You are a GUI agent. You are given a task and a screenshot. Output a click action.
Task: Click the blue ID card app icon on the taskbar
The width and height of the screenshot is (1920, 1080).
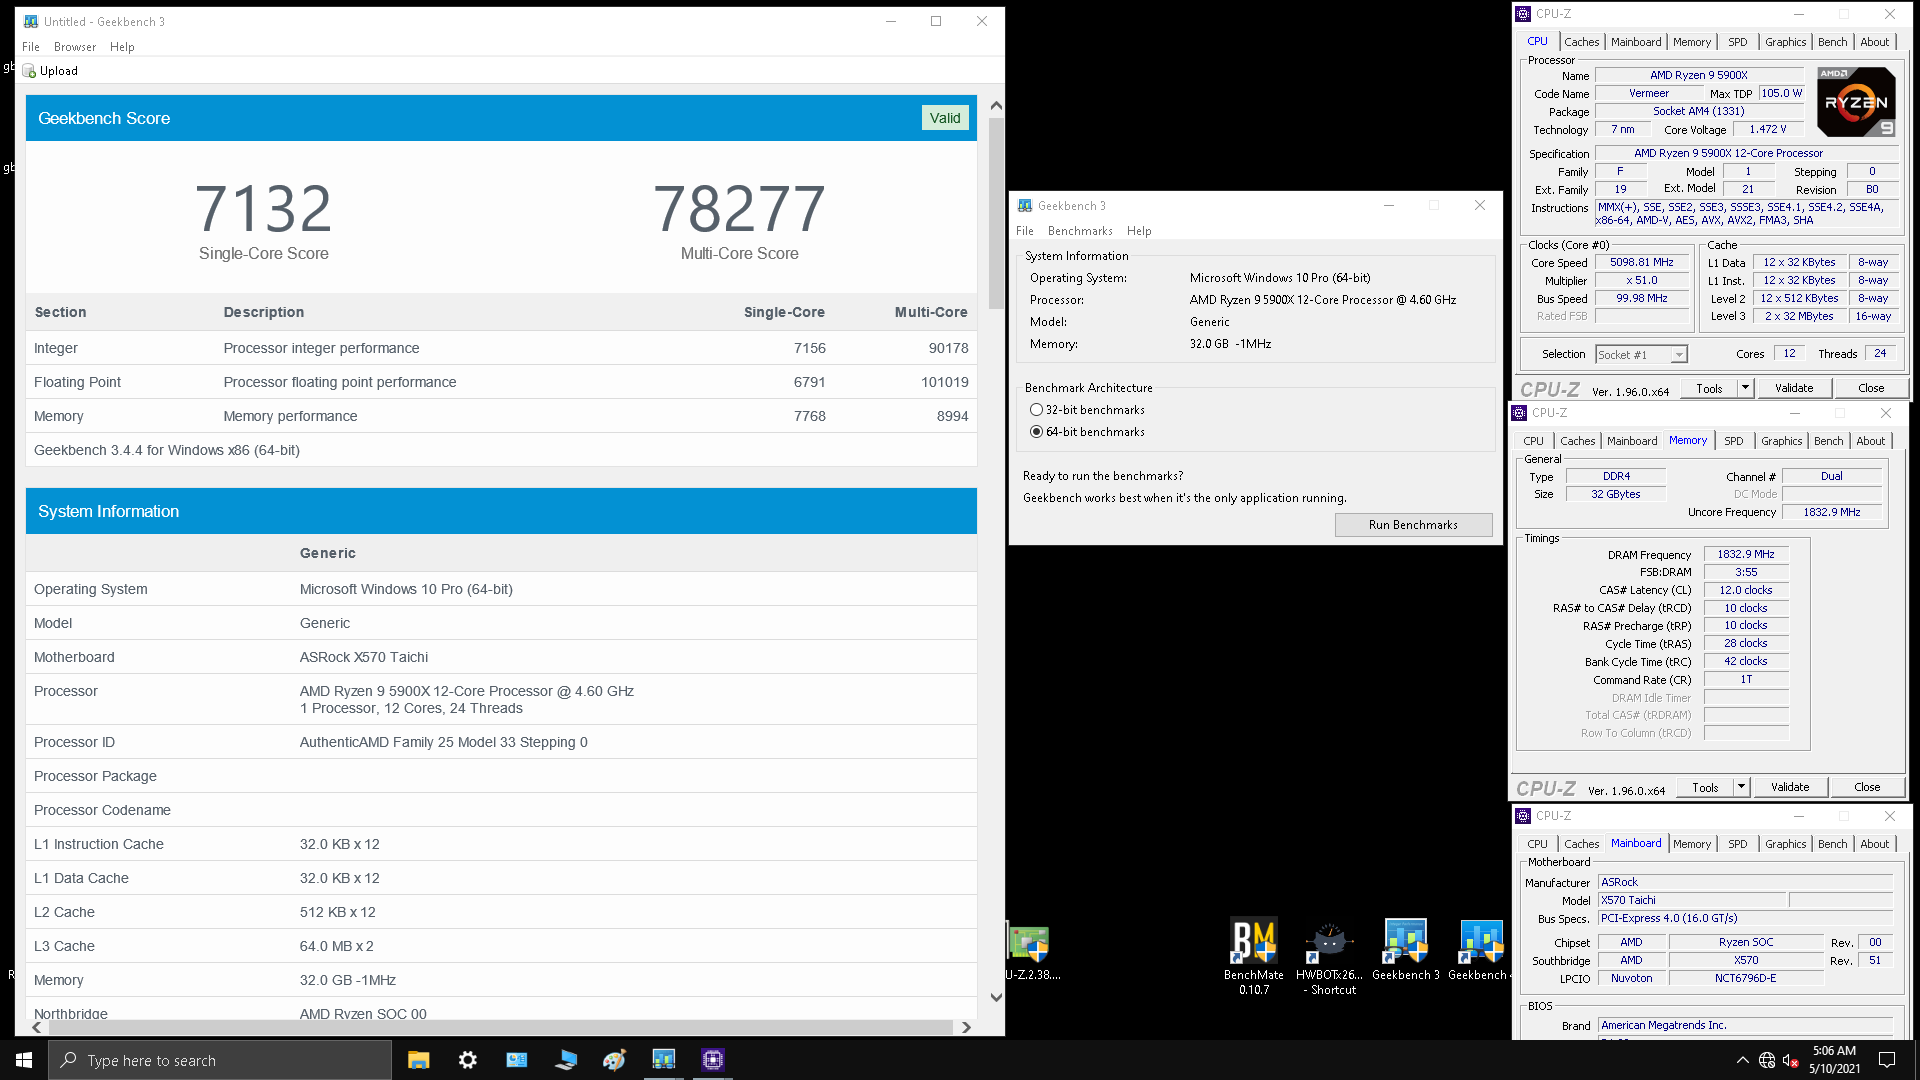pos(517,1060)
